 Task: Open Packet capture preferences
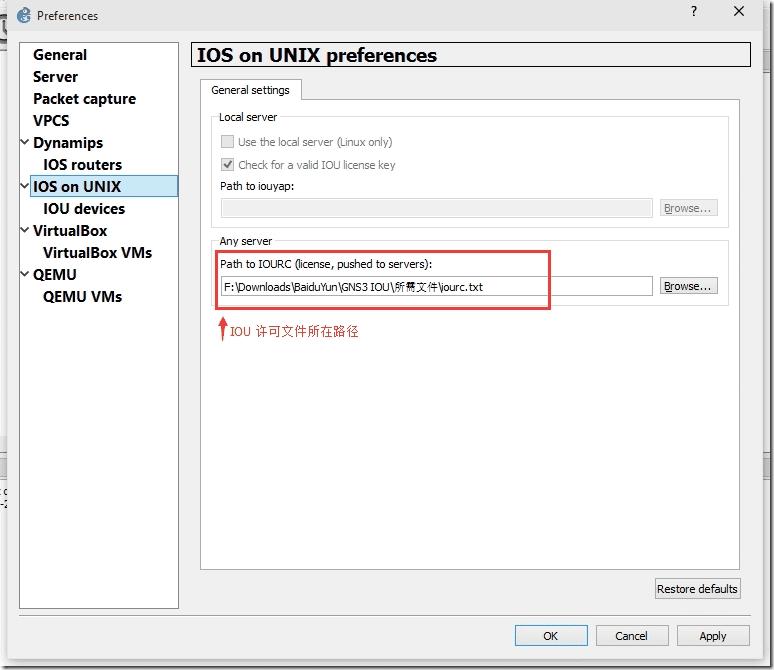pyautogui.click(x=84, y=99)
